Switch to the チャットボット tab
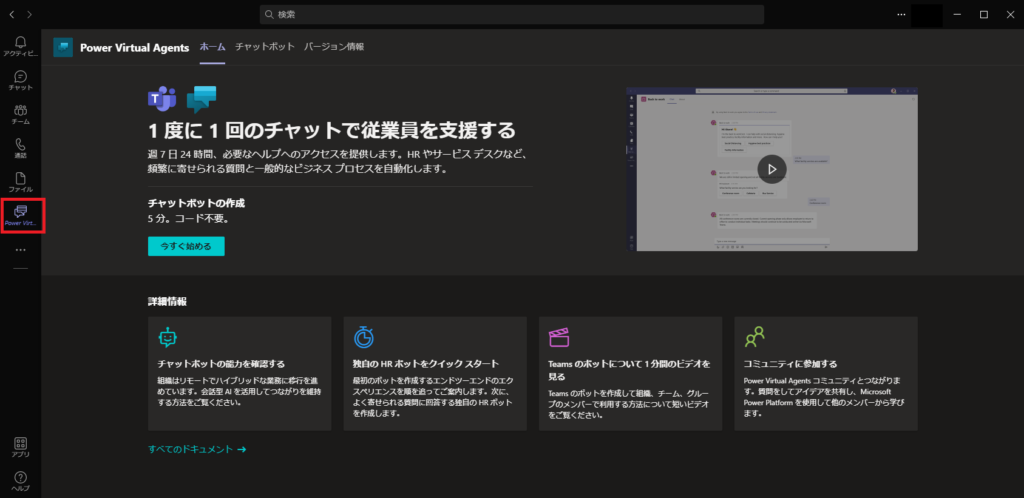This screenshot has width=1024, height=498. [265, 47]
